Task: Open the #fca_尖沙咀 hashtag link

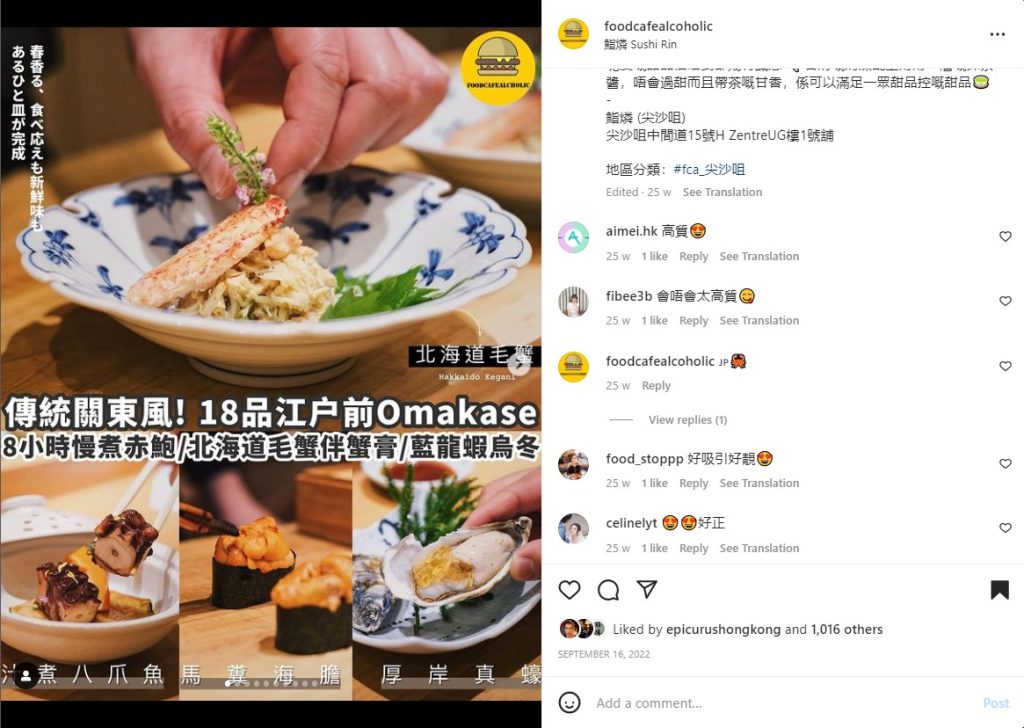Action: coord(709,170)
